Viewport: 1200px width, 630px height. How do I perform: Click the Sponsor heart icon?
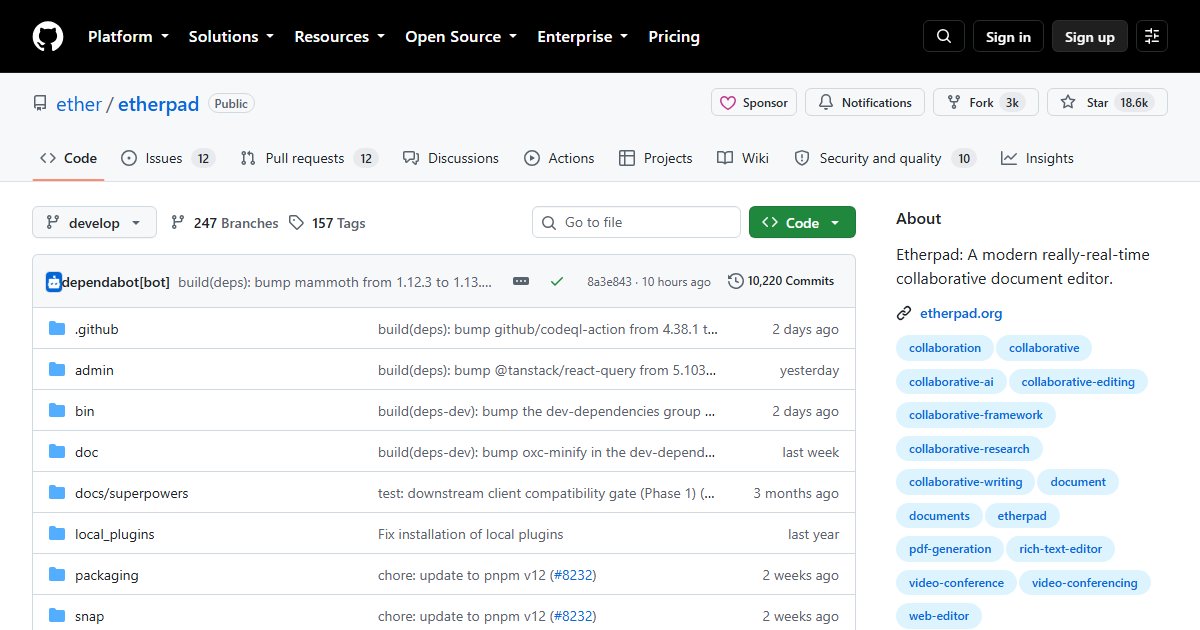[727, 103]
